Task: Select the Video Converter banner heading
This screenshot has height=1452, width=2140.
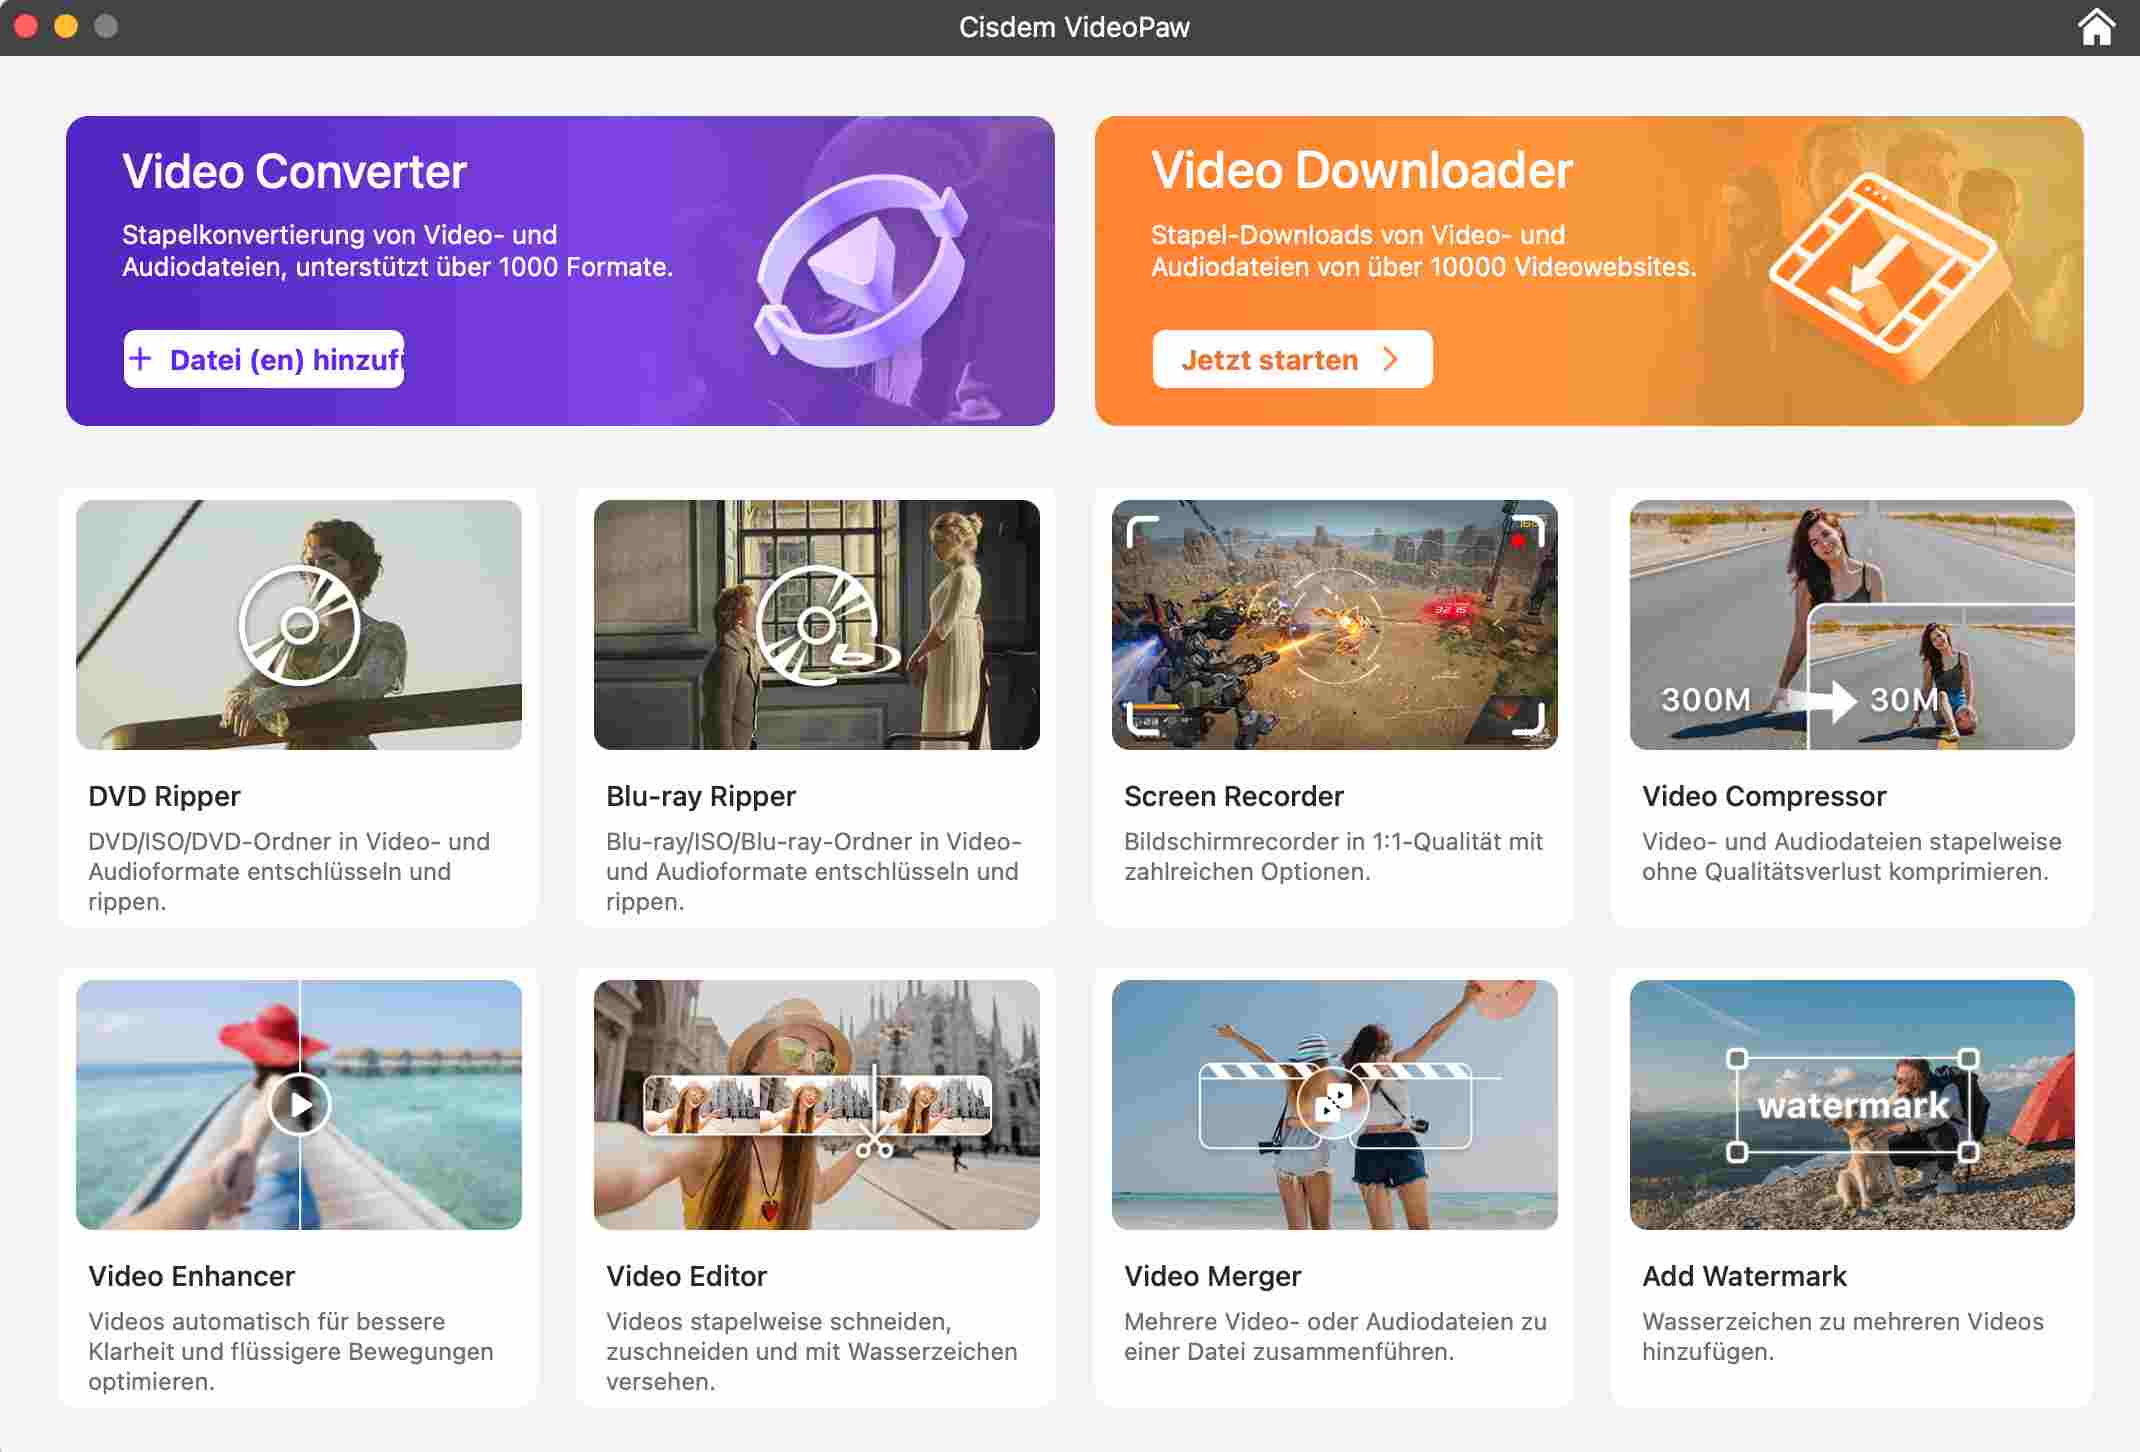Action: coord(294,172)
